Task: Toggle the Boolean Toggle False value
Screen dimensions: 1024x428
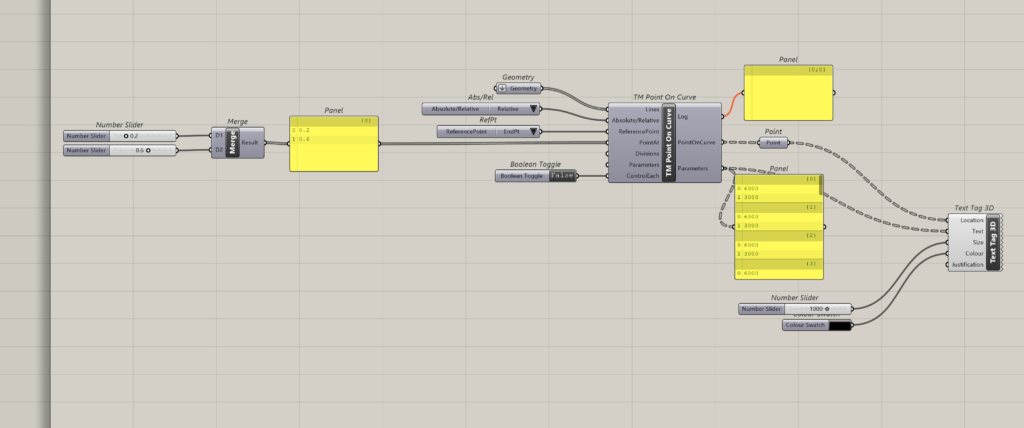Action: (x=563, y=176)
